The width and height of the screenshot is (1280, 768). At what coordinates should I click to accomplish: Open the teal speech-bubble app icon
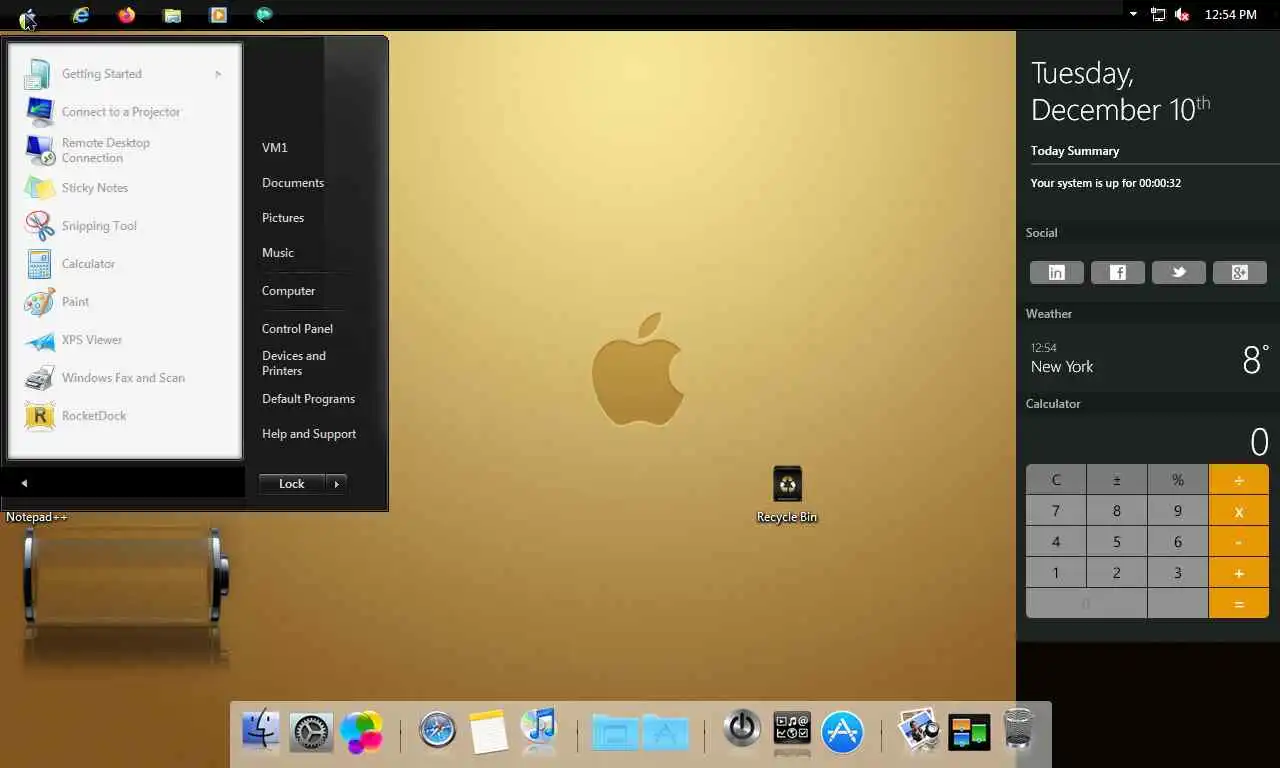(264, 15)
